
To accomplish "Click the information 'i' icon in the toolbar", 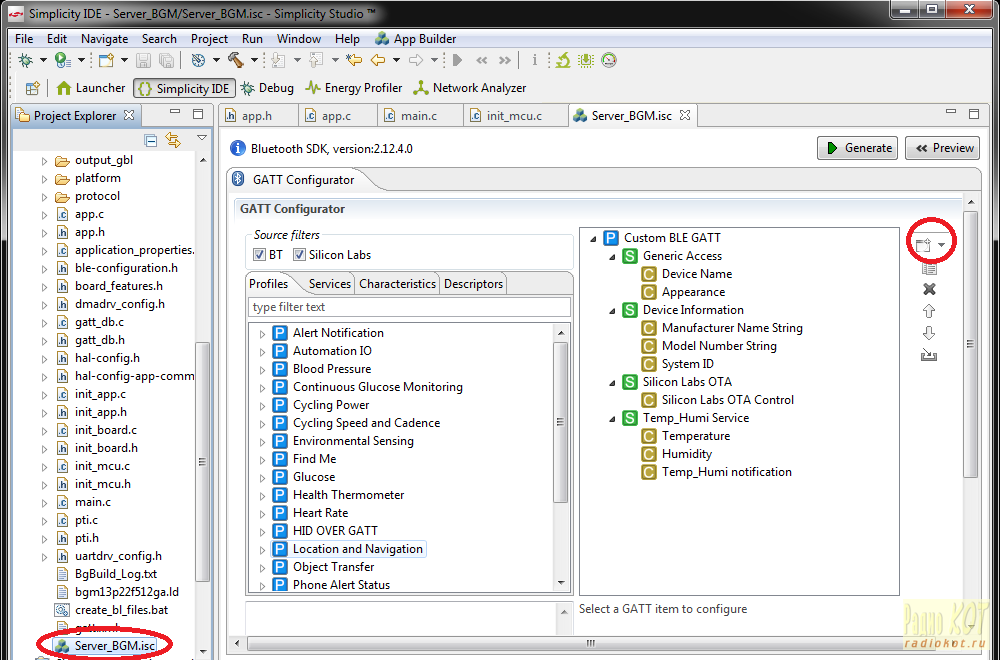I will pyautogui.click(x=534, y=61).
